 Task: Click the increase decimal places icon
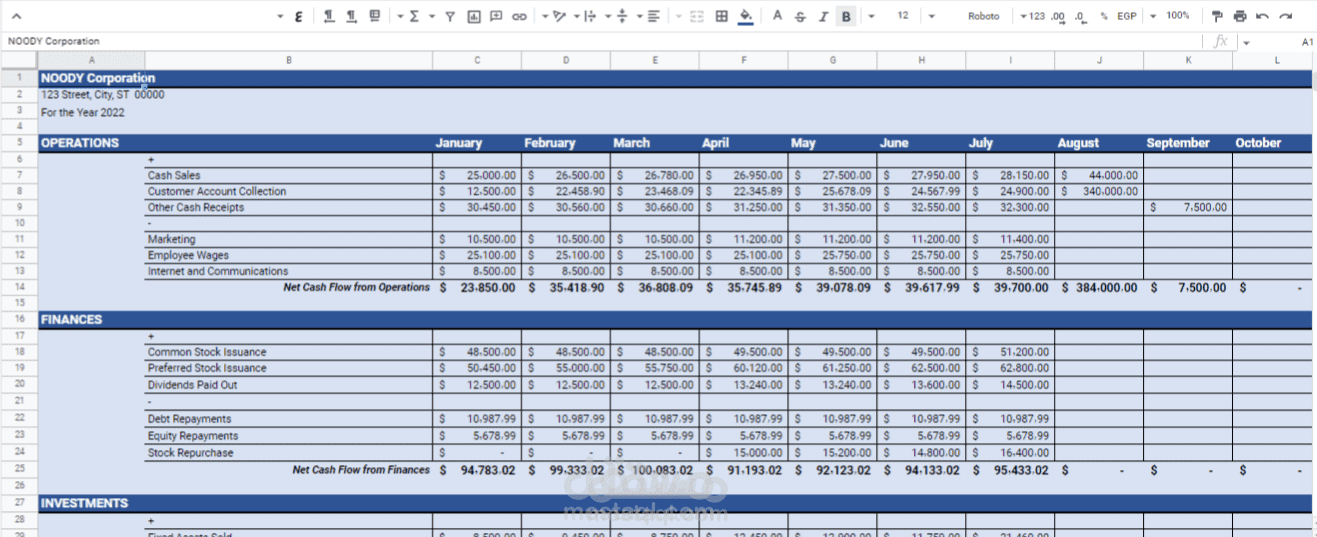[1058, 16]
